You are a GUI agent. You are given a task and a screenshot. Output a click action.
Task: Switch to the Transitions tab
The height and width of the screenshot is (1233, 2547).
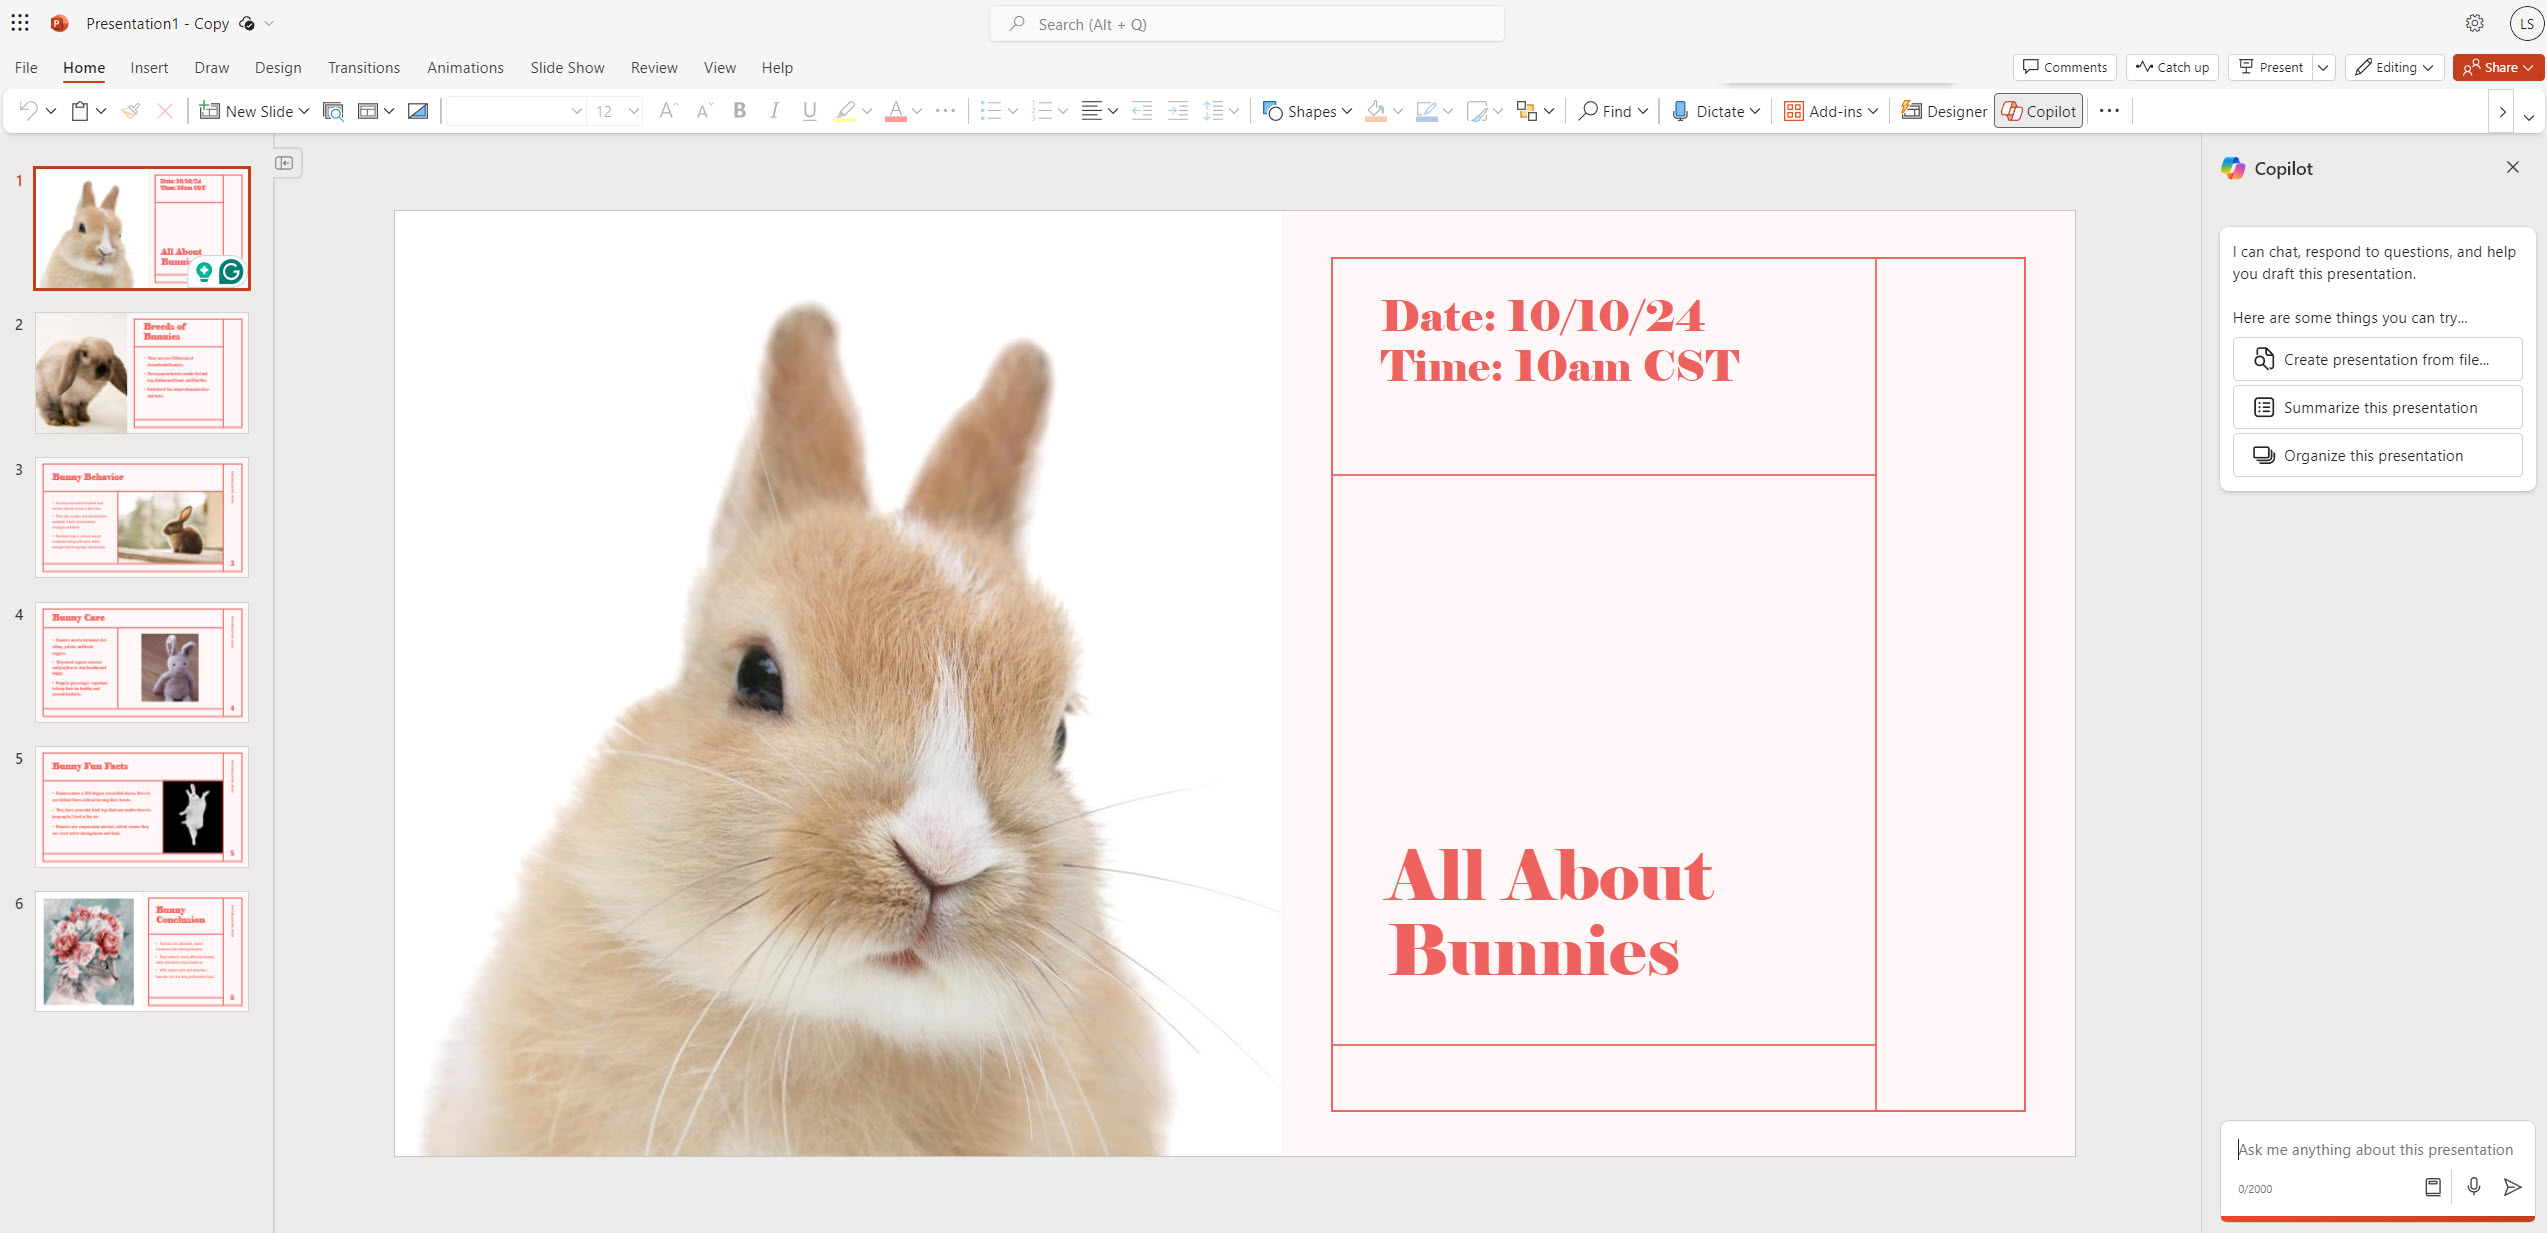(363, 67)
